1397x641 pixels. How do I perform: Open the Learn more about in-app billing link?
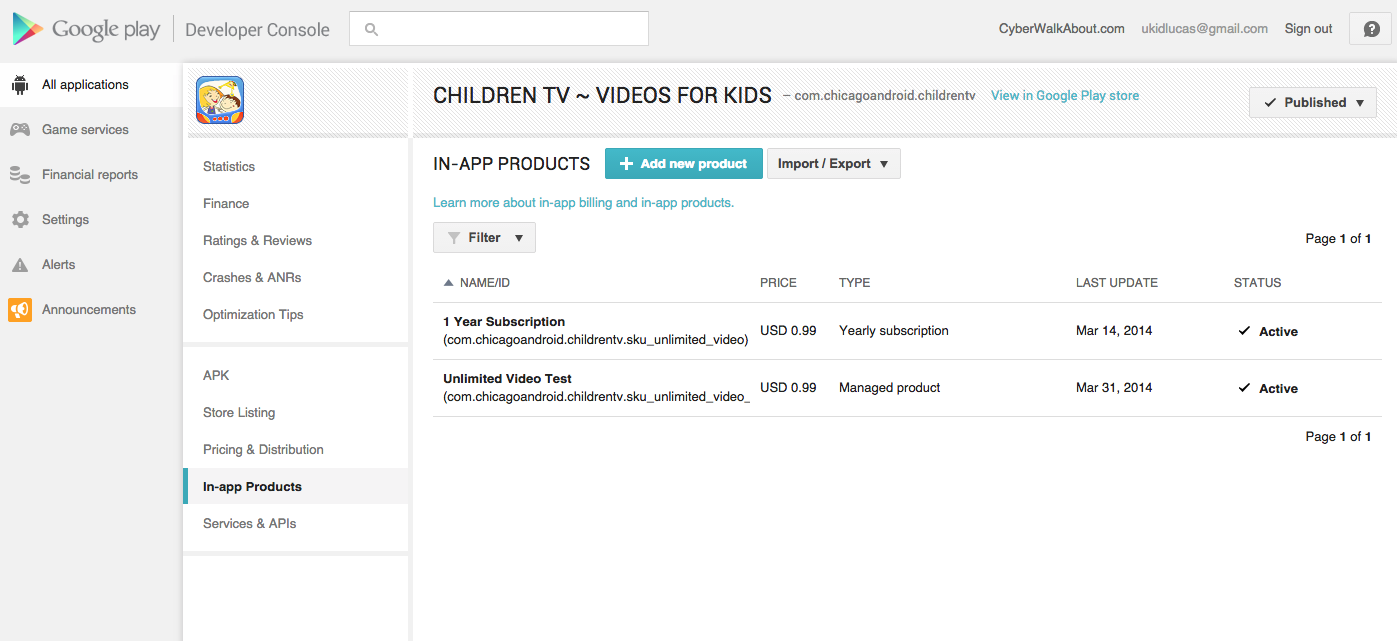point(583,203)
